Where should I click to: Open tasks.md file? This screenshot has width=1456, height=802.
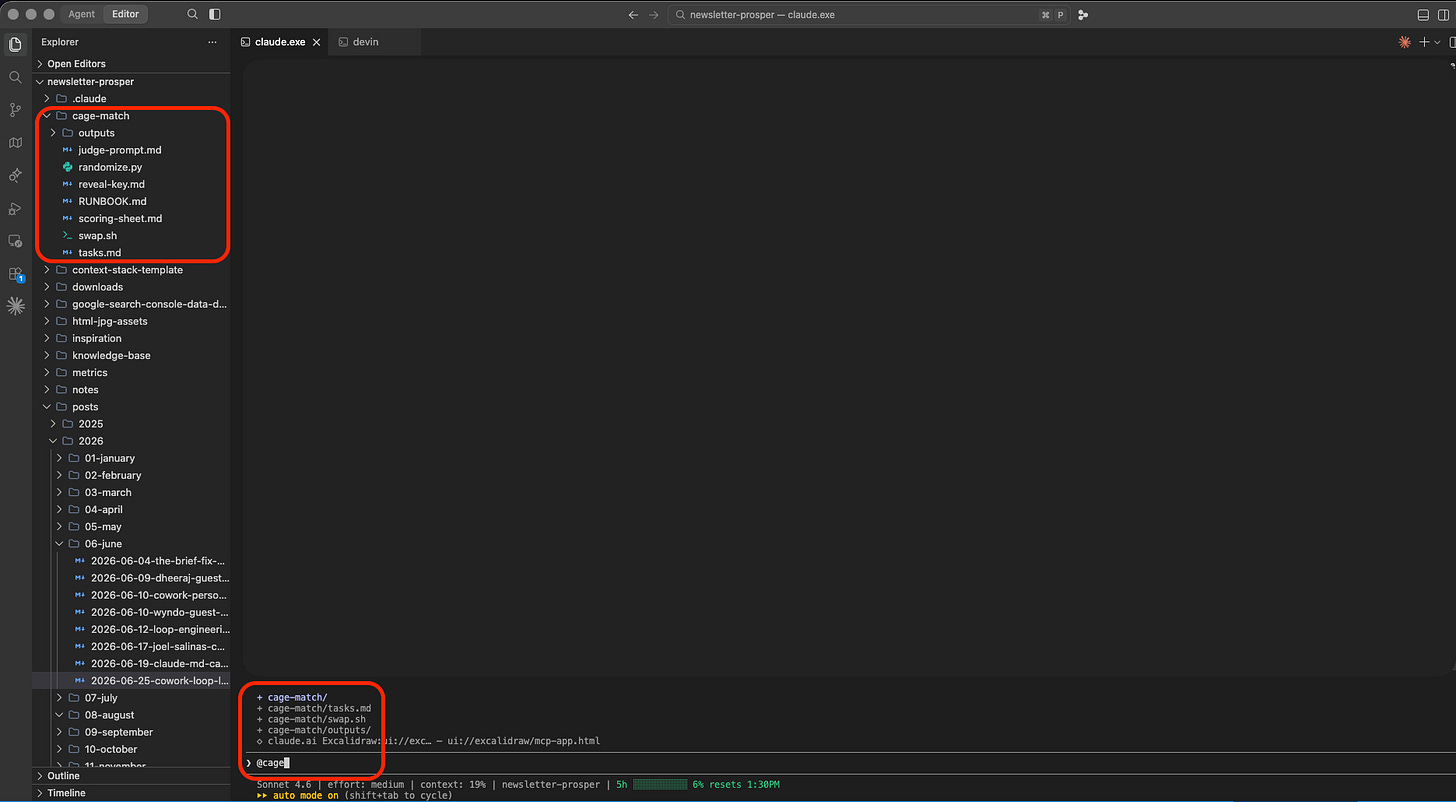click(x=131, y=252)
